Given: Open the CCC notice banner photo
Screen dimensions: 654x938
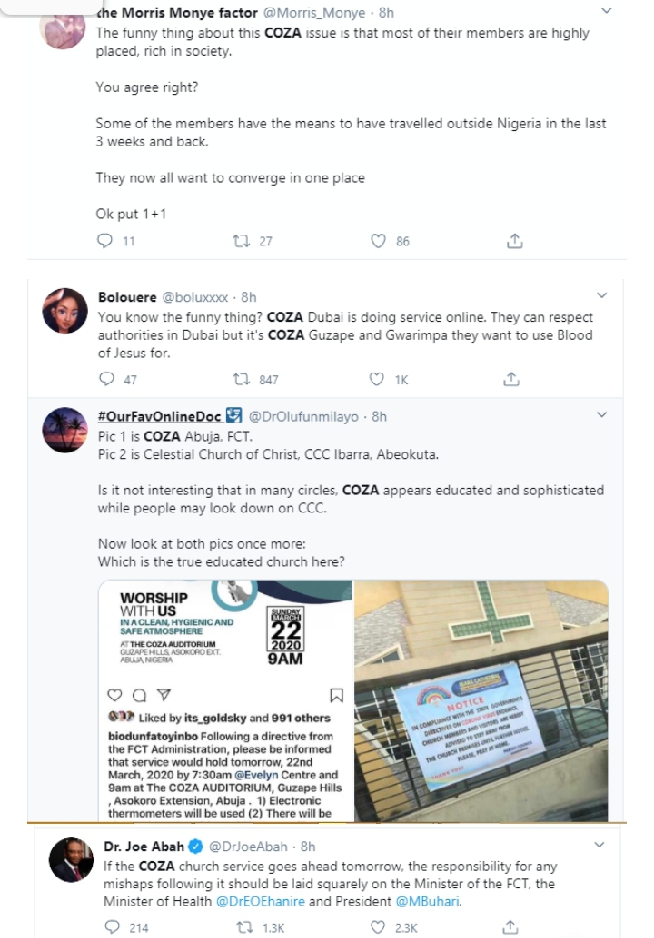Looking at the screenshot, I should pyautogui.click(x=481, y=701).
